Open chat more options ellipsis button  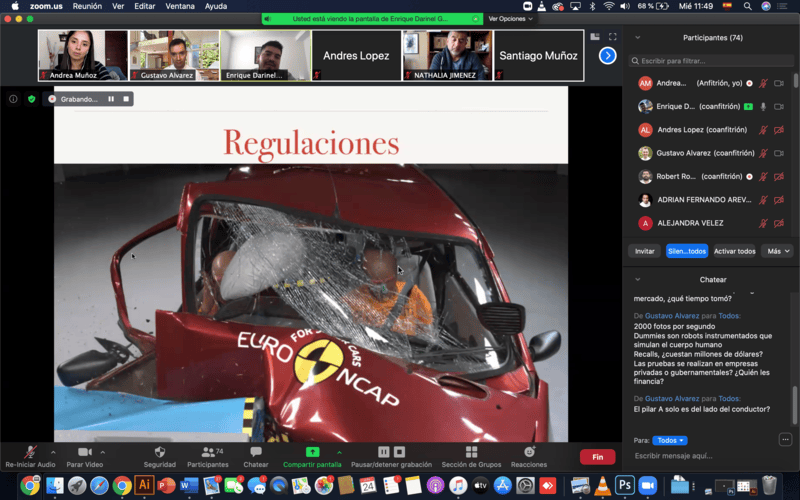click(x=785, y=439)
